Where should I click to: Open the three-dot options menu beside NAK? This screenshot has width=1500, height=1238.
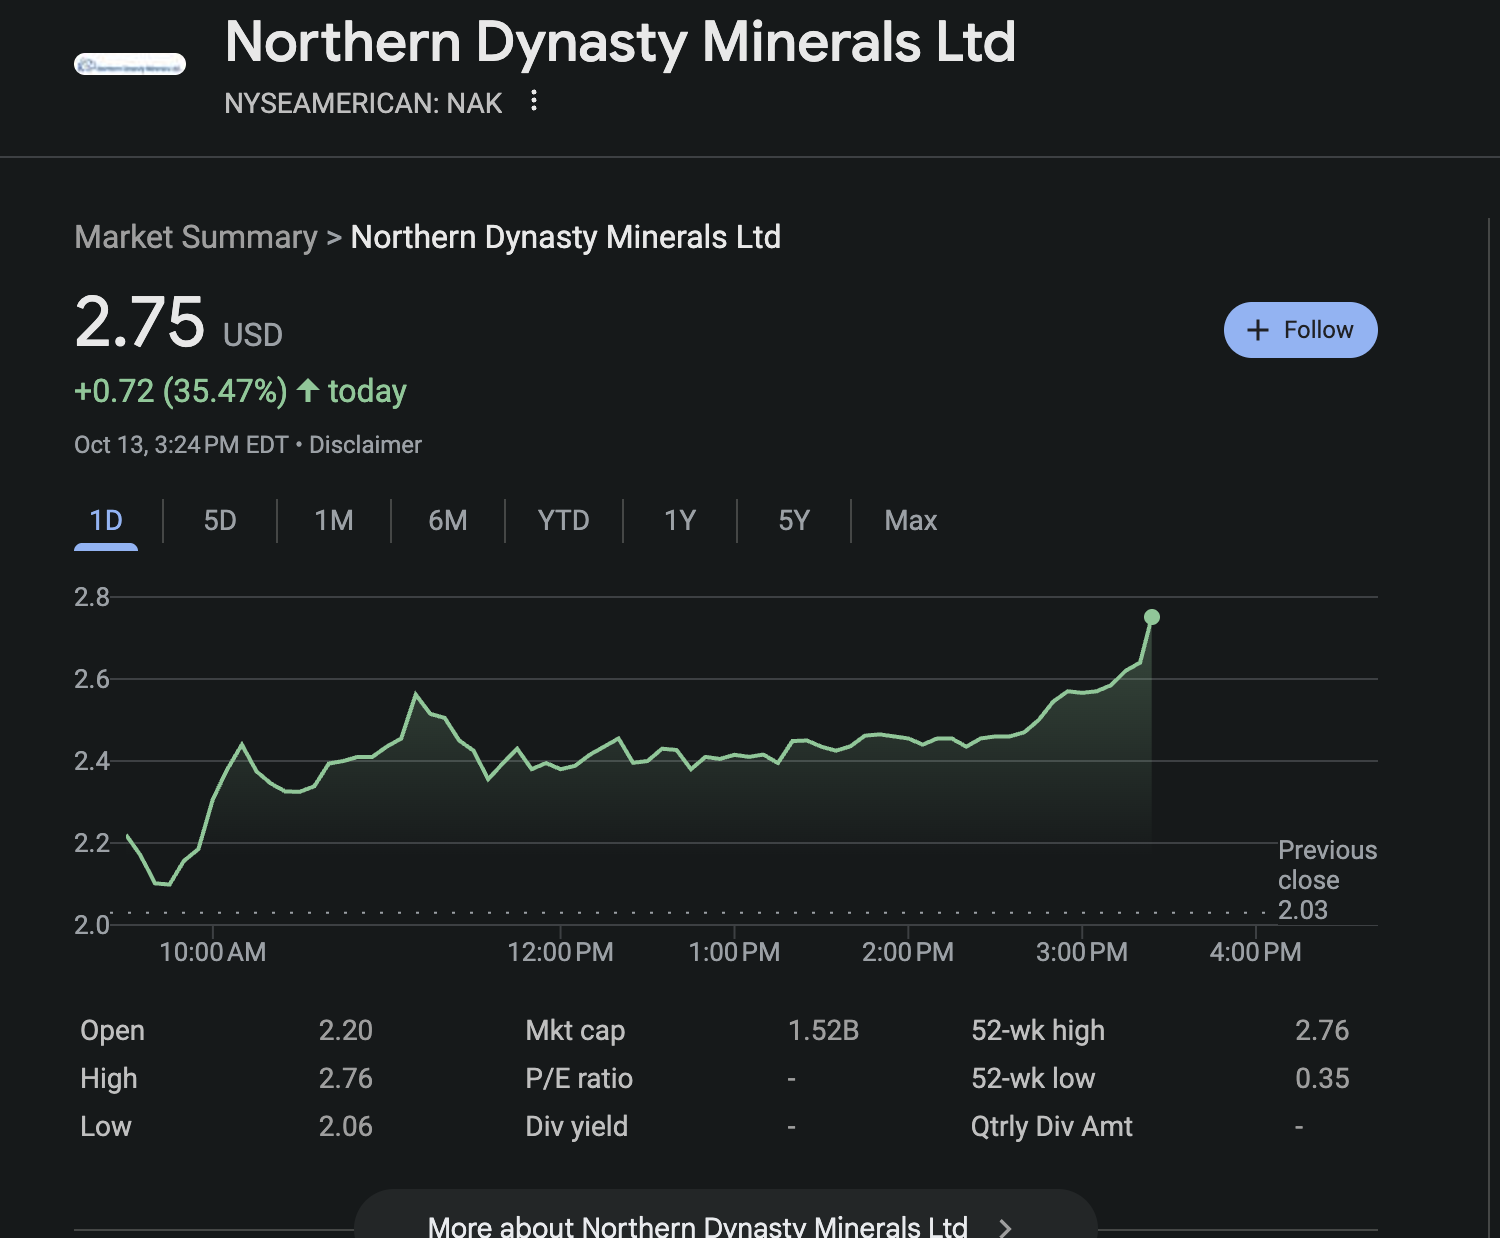point(534,100)
